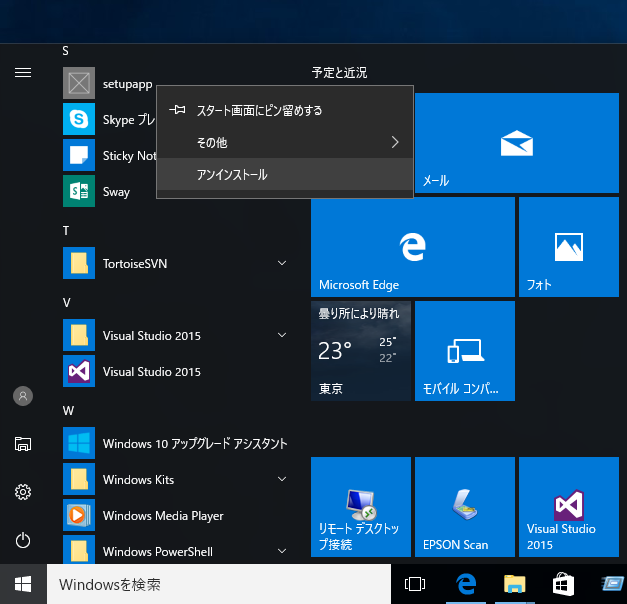Click the Power button icon
The image size is (627, 604).
pyautogui.click(x=23, y=540)
